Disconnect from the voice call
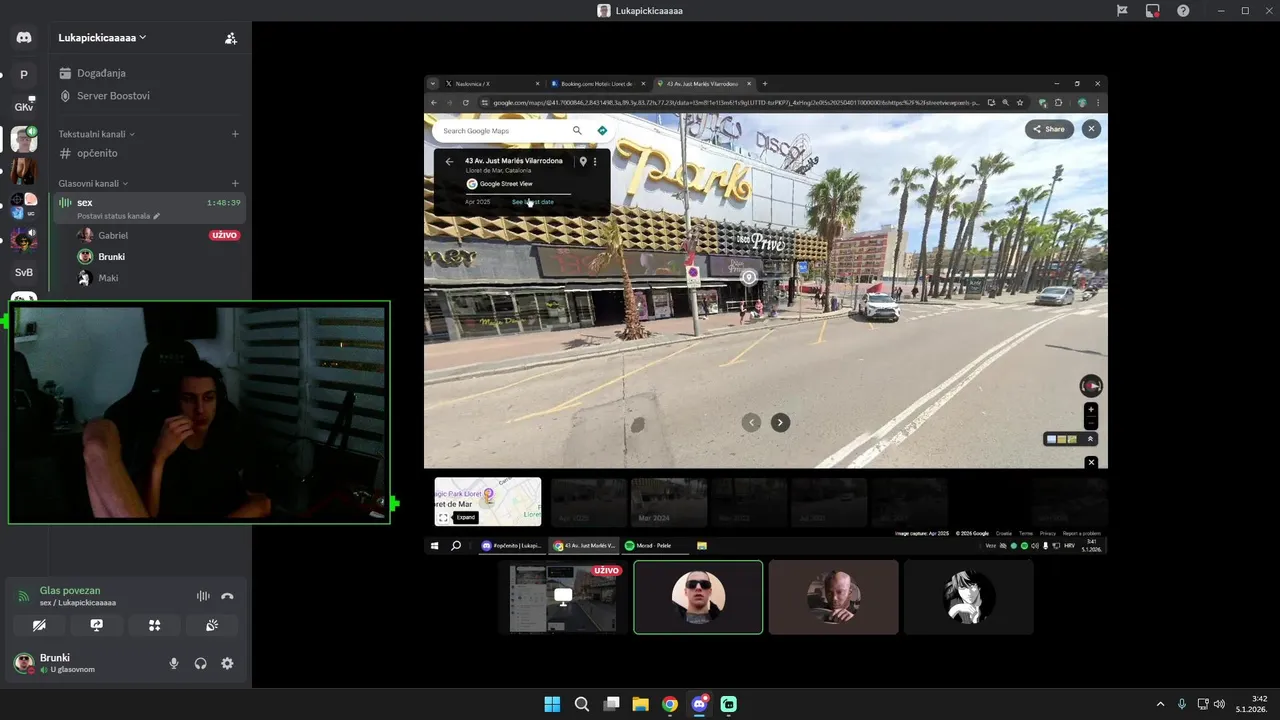The width and height of the screenshot is (1280, 720). pos(227,596)
